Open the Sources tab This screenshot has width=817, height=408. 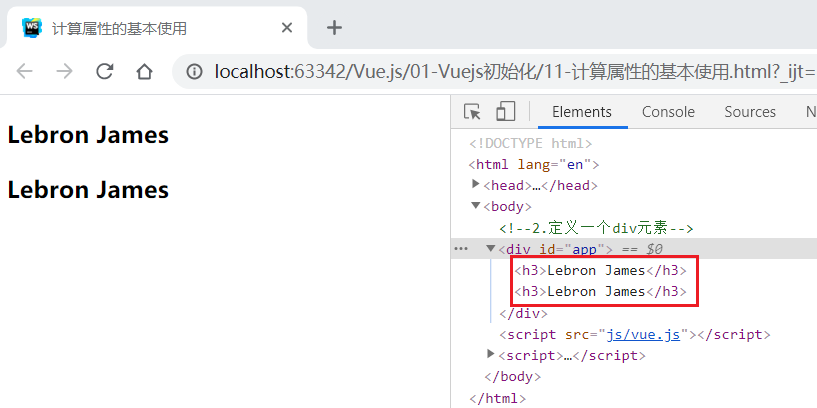point(750,112)
